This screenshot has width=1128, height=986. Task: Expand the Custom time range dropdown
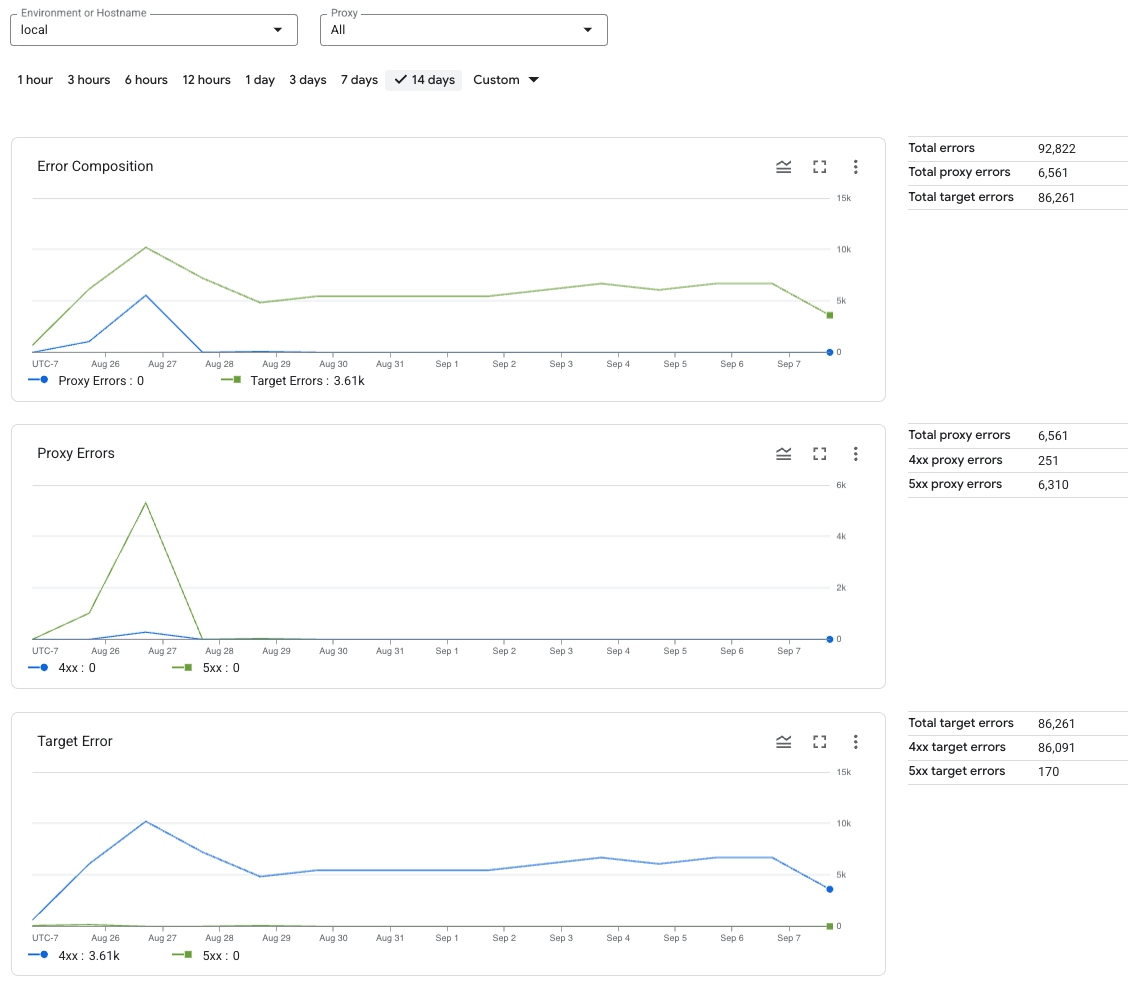point(506,80)
